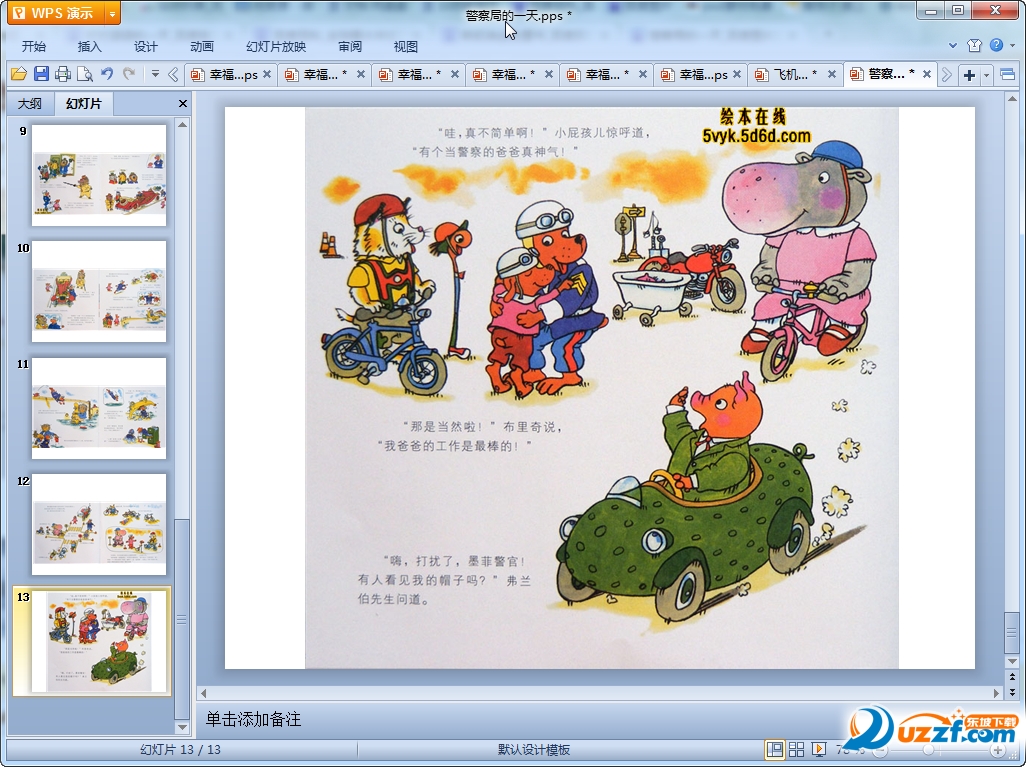This screenshot has height=767, width=1026.
Task: Switch the side pane to 大纲 outline view
Action: [x=29, y=103]
